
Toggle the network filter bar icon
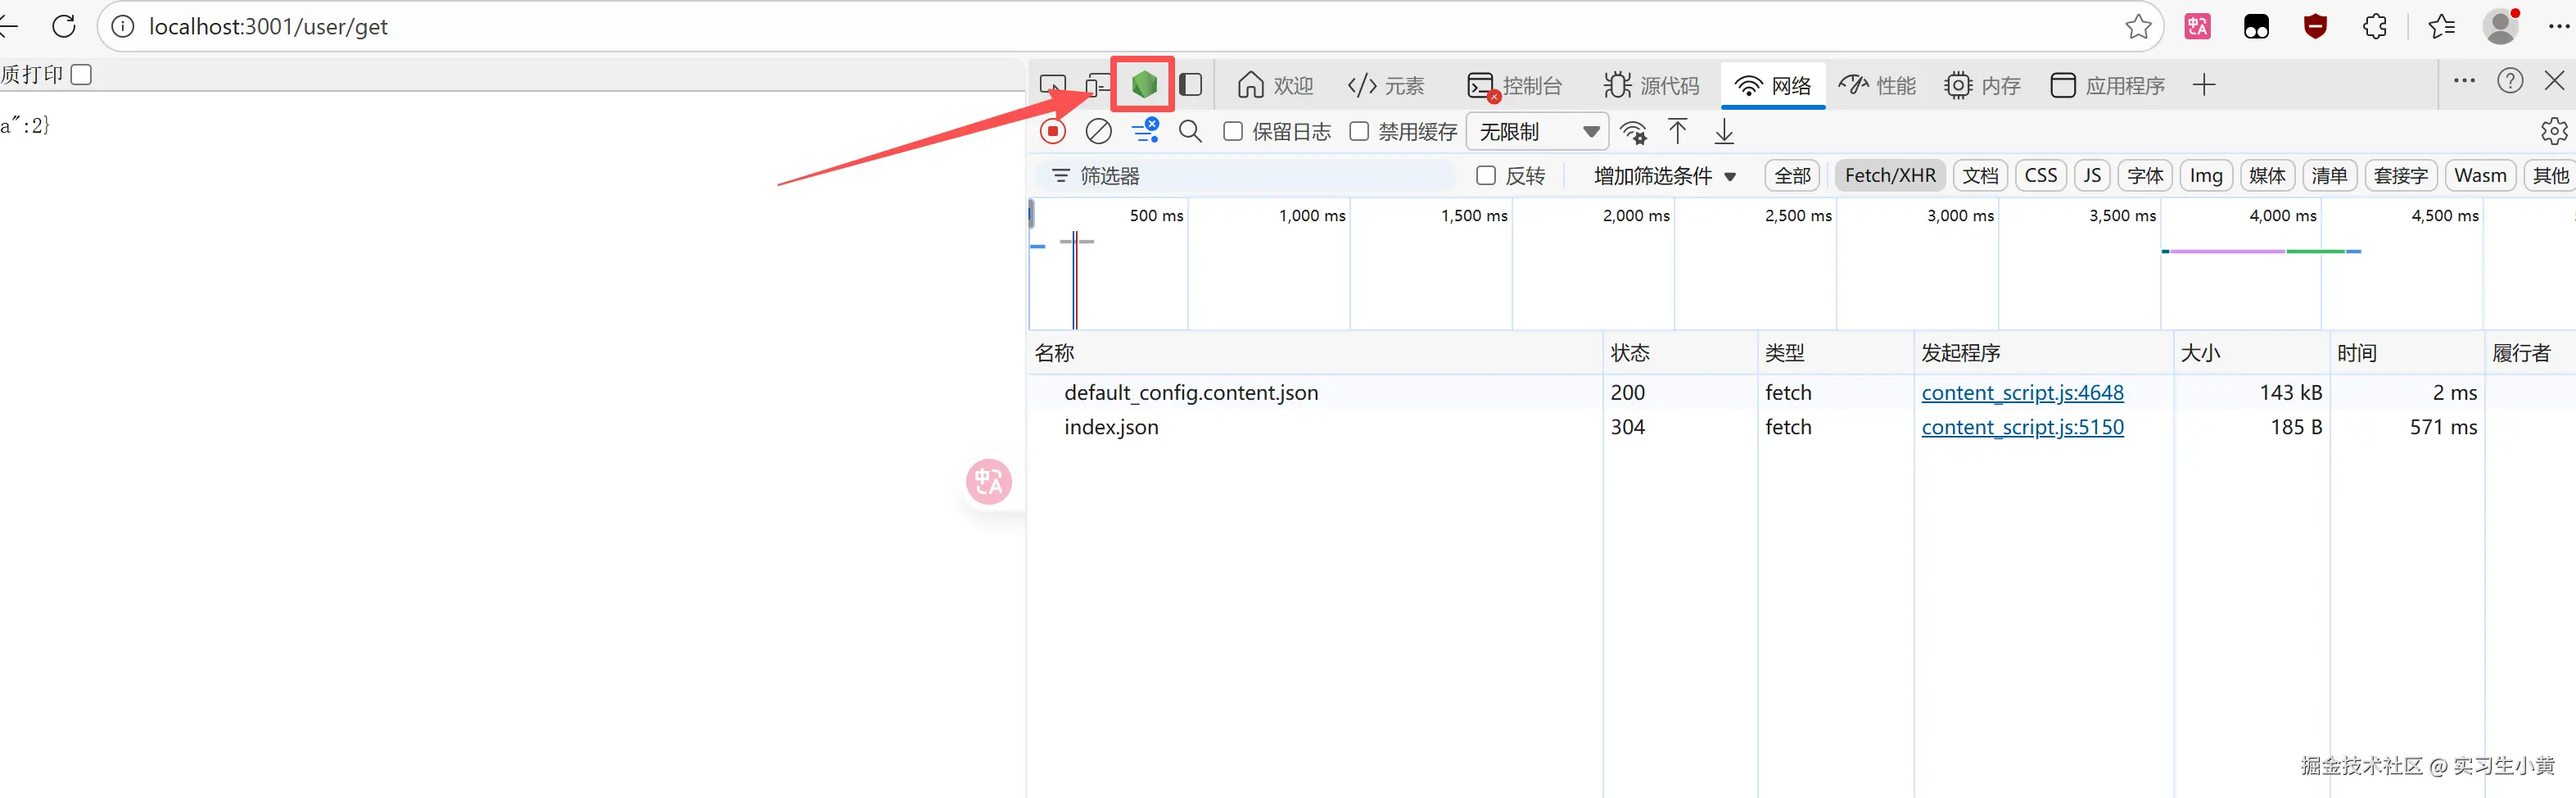(1145, 131)
